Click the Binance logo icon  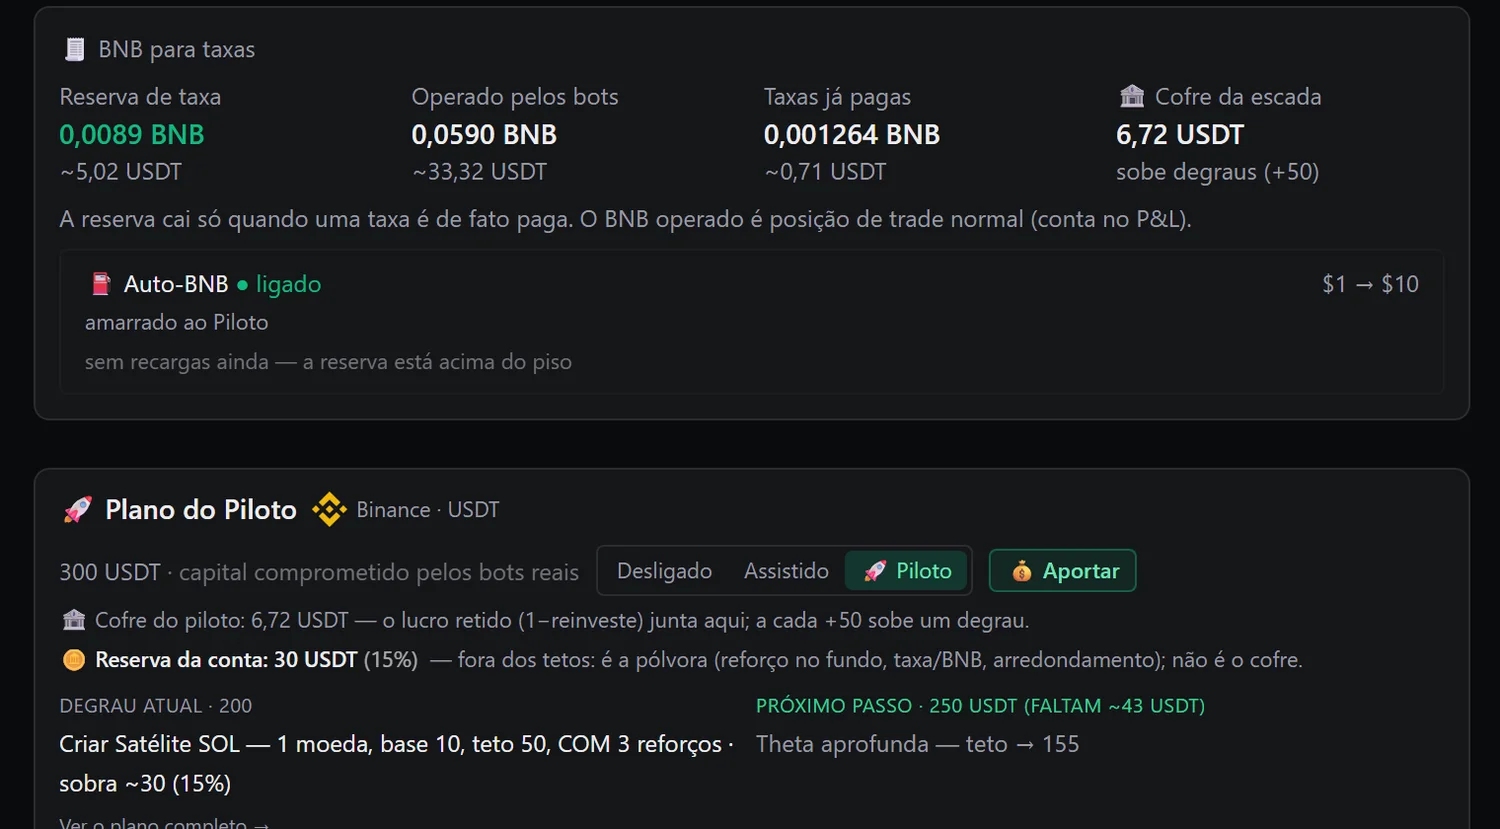[329, 509]
